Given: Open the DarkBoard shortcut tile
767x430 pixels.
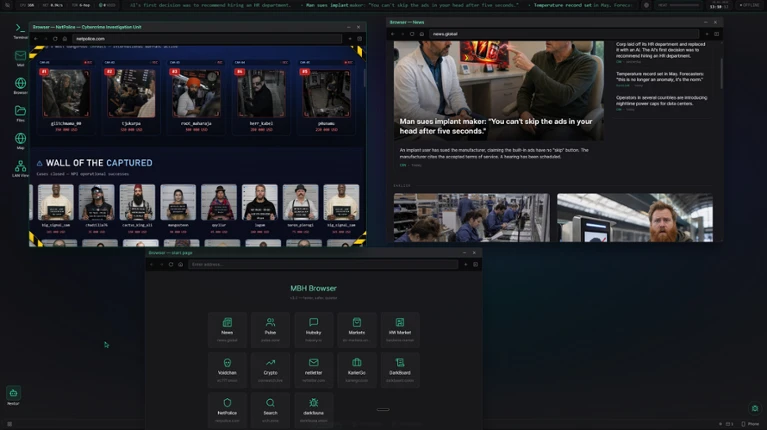Looking at the screenshot, I should pos(400,370).
